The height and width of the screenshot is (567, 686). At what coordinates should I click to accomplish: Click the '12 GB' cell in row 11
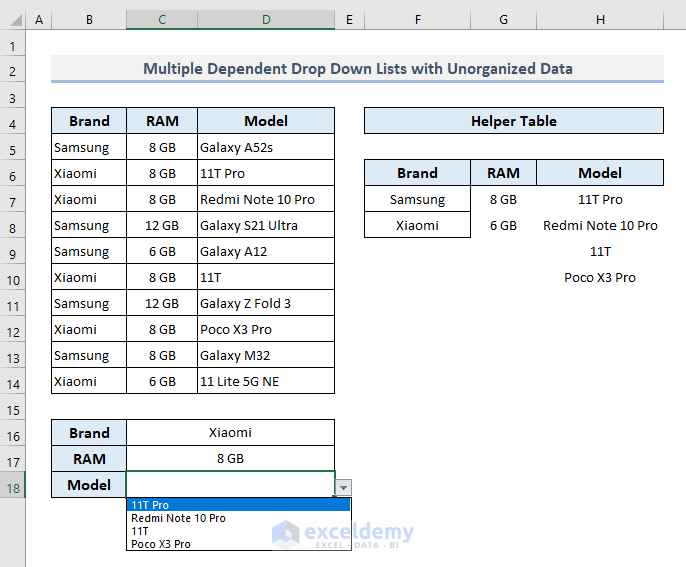162,303
